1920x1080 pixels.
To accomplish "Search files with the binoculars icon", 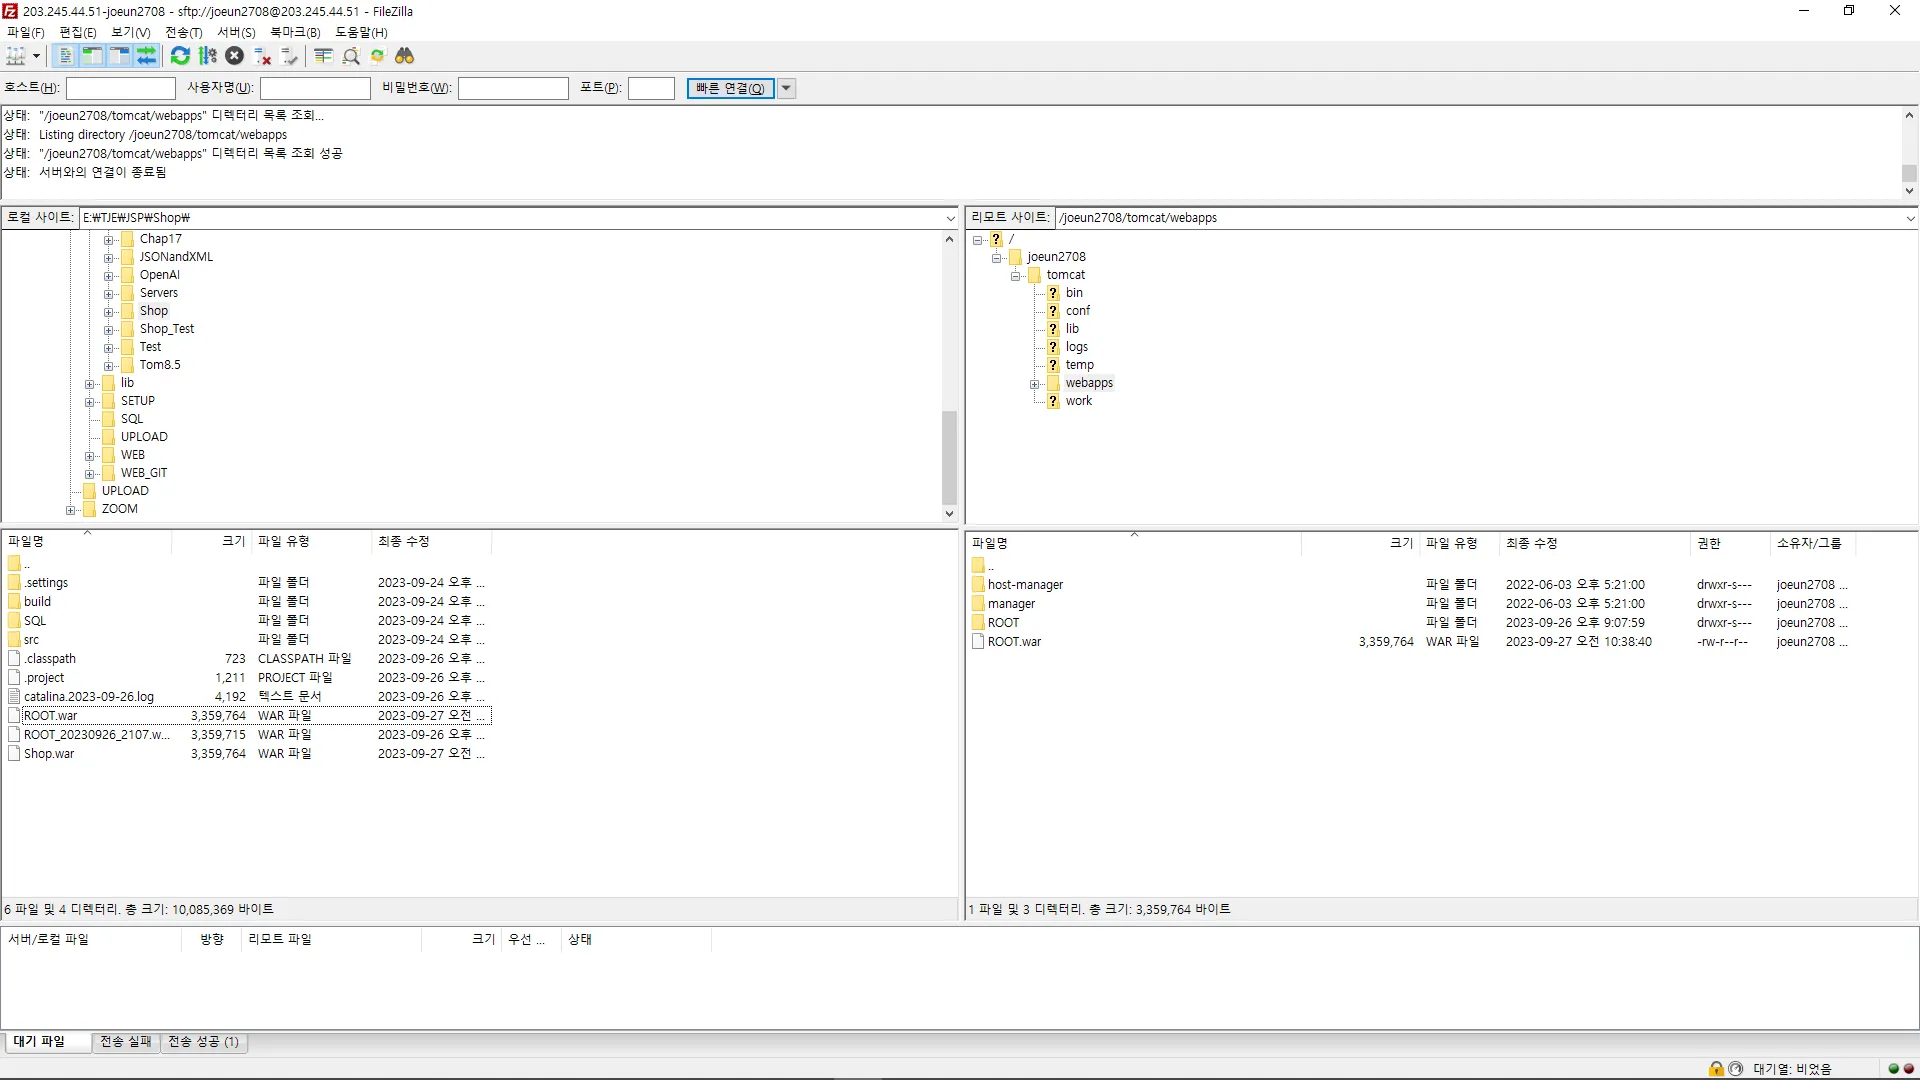I will coord(405,56).
